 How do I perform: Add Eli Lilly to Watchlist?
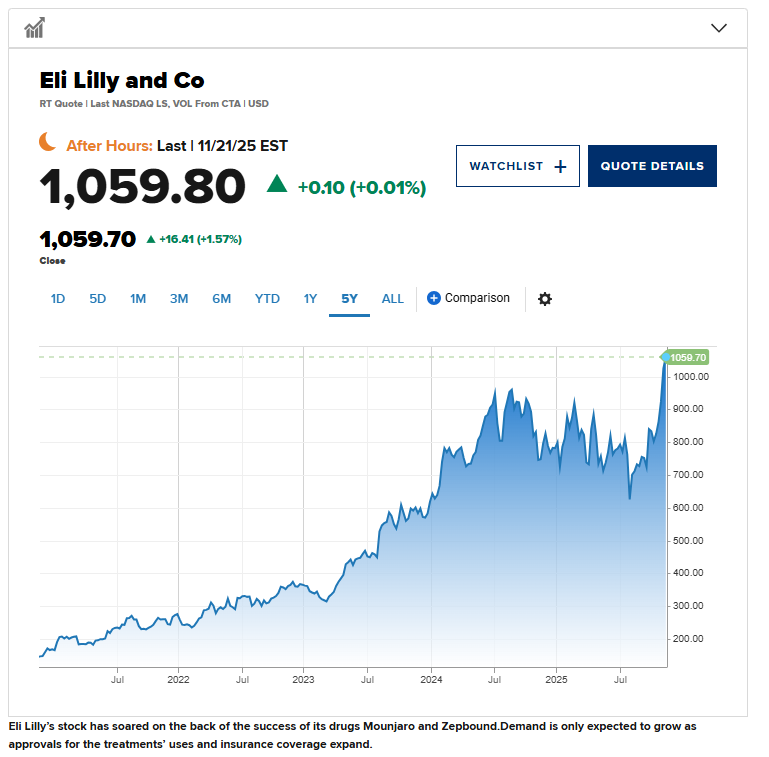tap(517, 166)
